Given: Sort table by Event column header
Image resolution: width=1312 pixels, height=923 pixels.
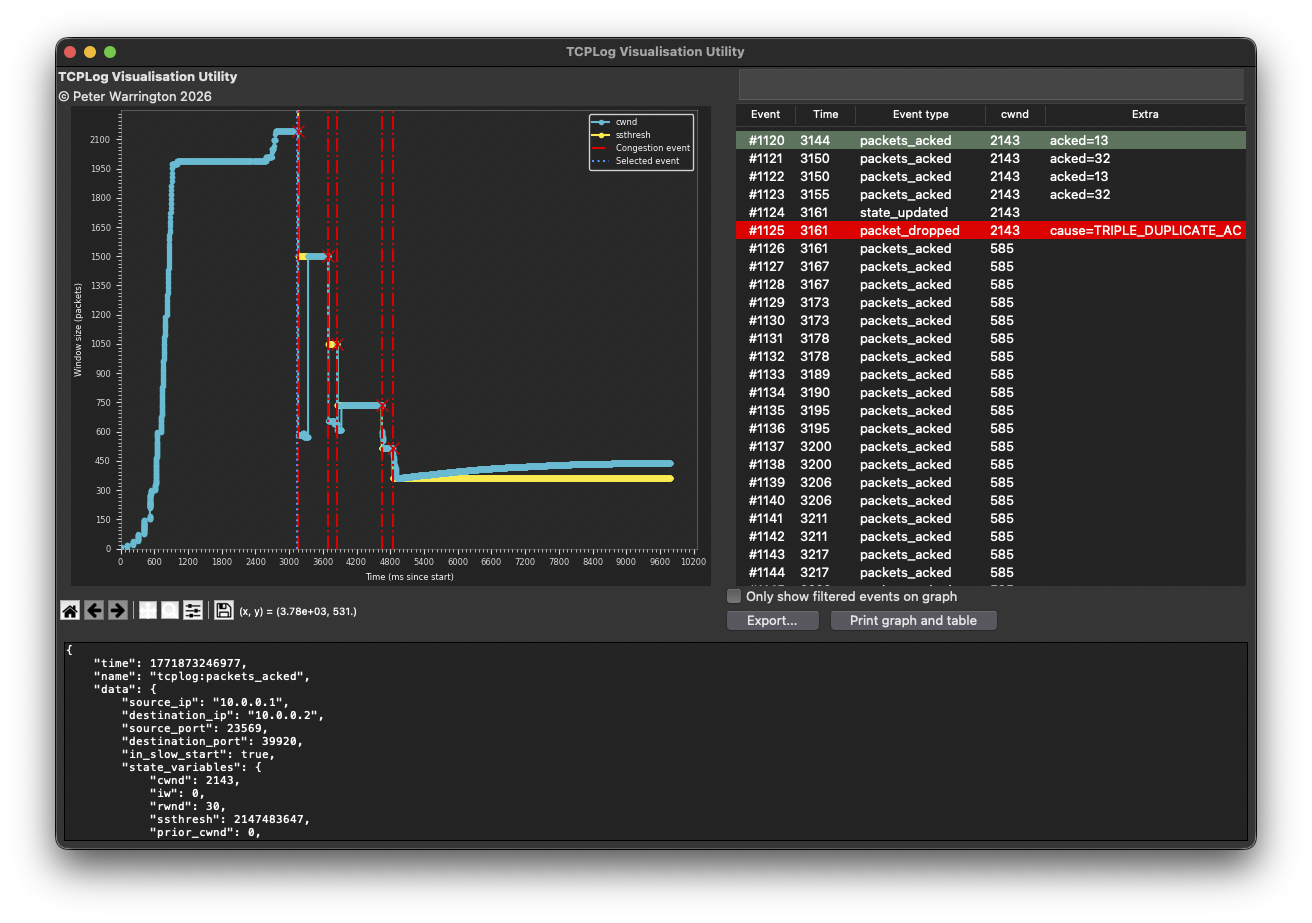Looking at the screenshot, I should (x=765, y=114).
